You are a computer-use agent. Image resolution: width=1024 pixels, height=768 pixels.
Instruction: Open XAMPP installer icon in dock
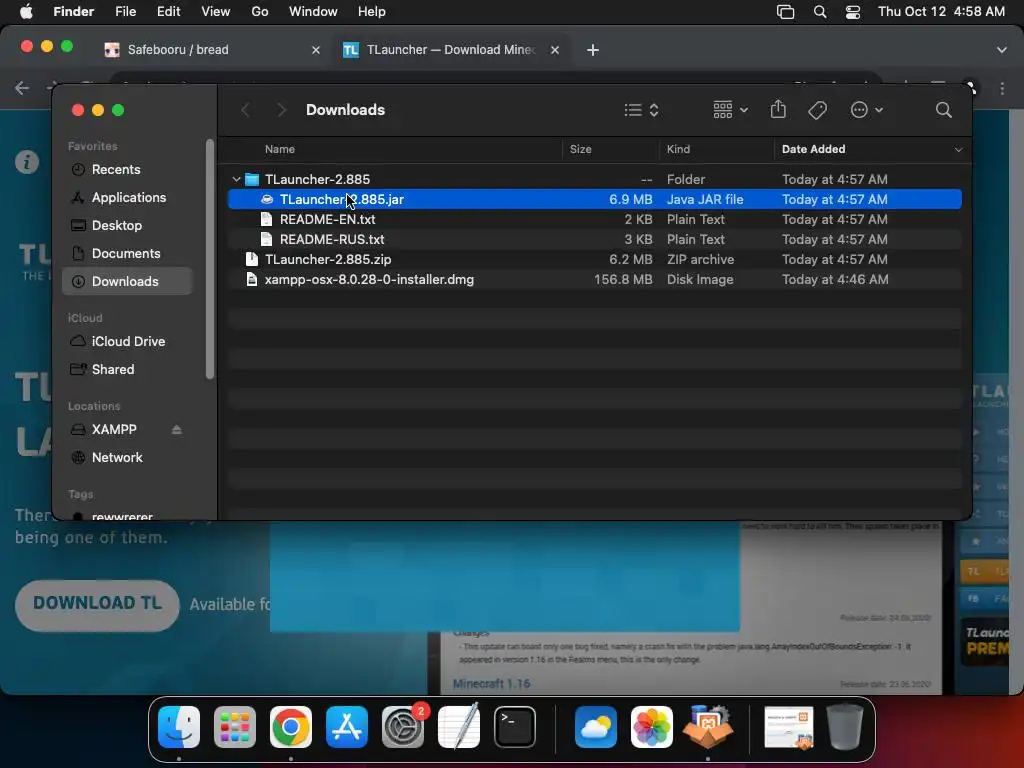[x=708, y=727]
